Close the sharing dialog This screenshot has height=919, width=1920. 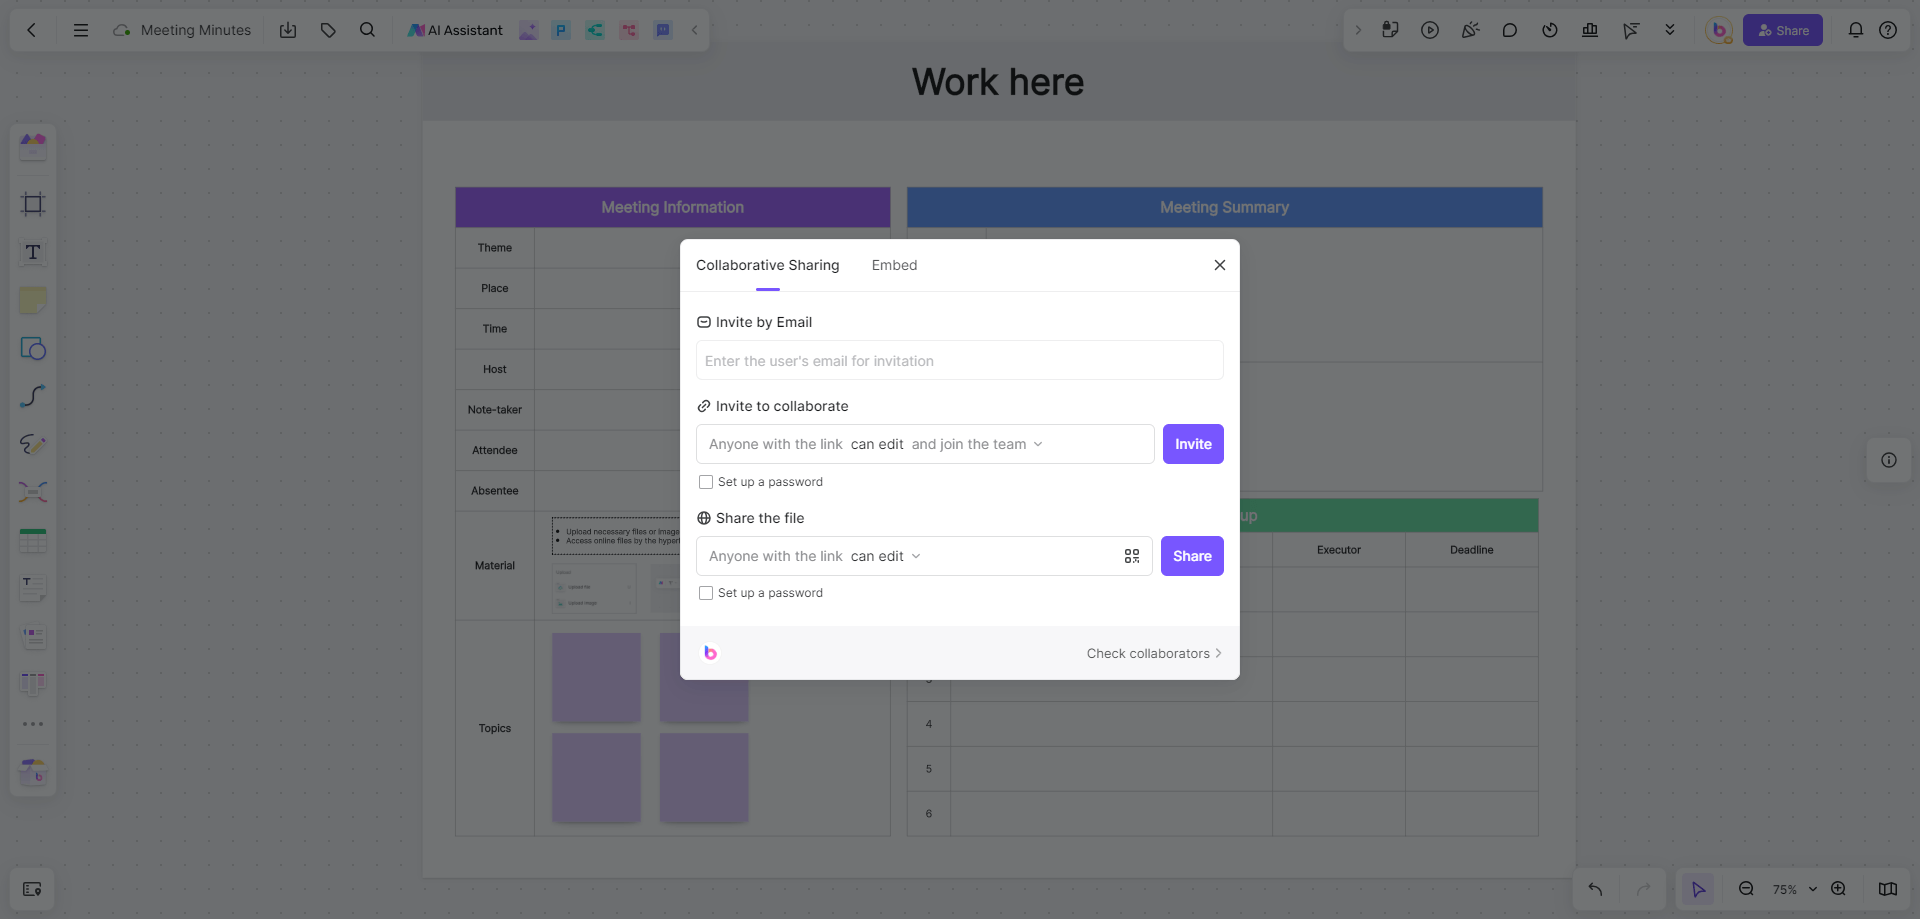[x=1219, y=265]
